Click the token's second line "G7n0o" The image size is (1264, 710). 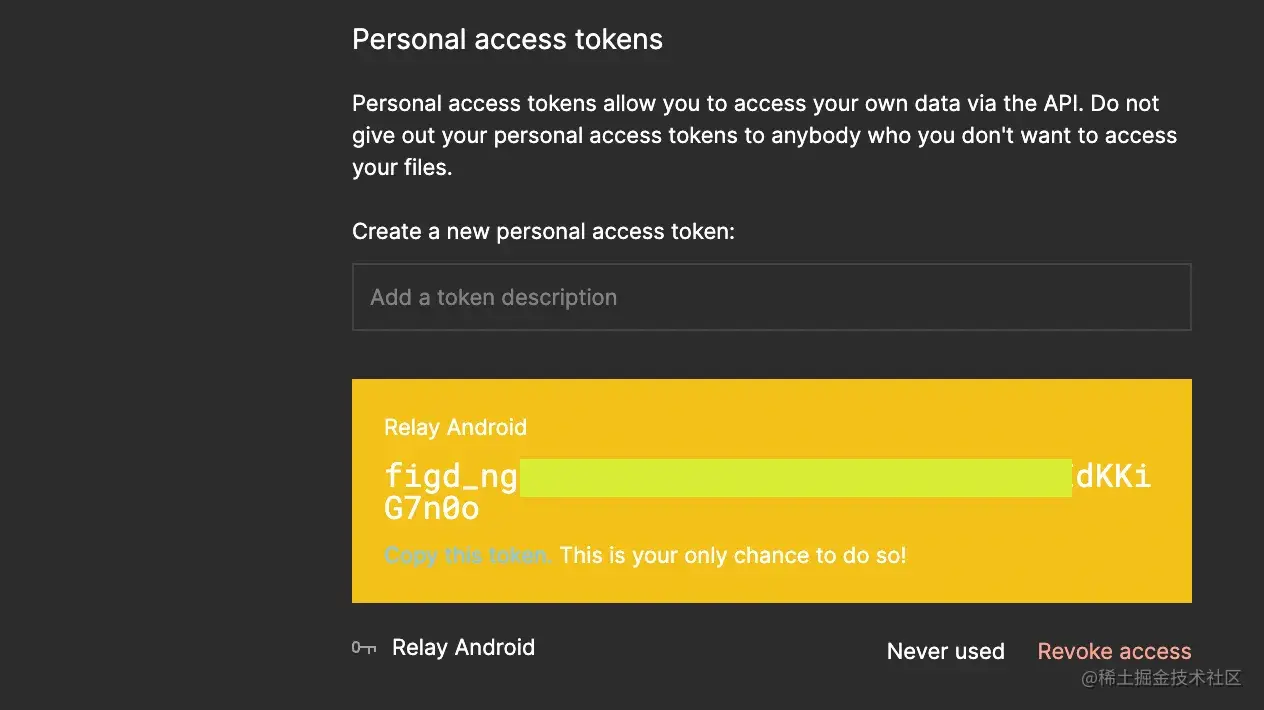[432, 509]
